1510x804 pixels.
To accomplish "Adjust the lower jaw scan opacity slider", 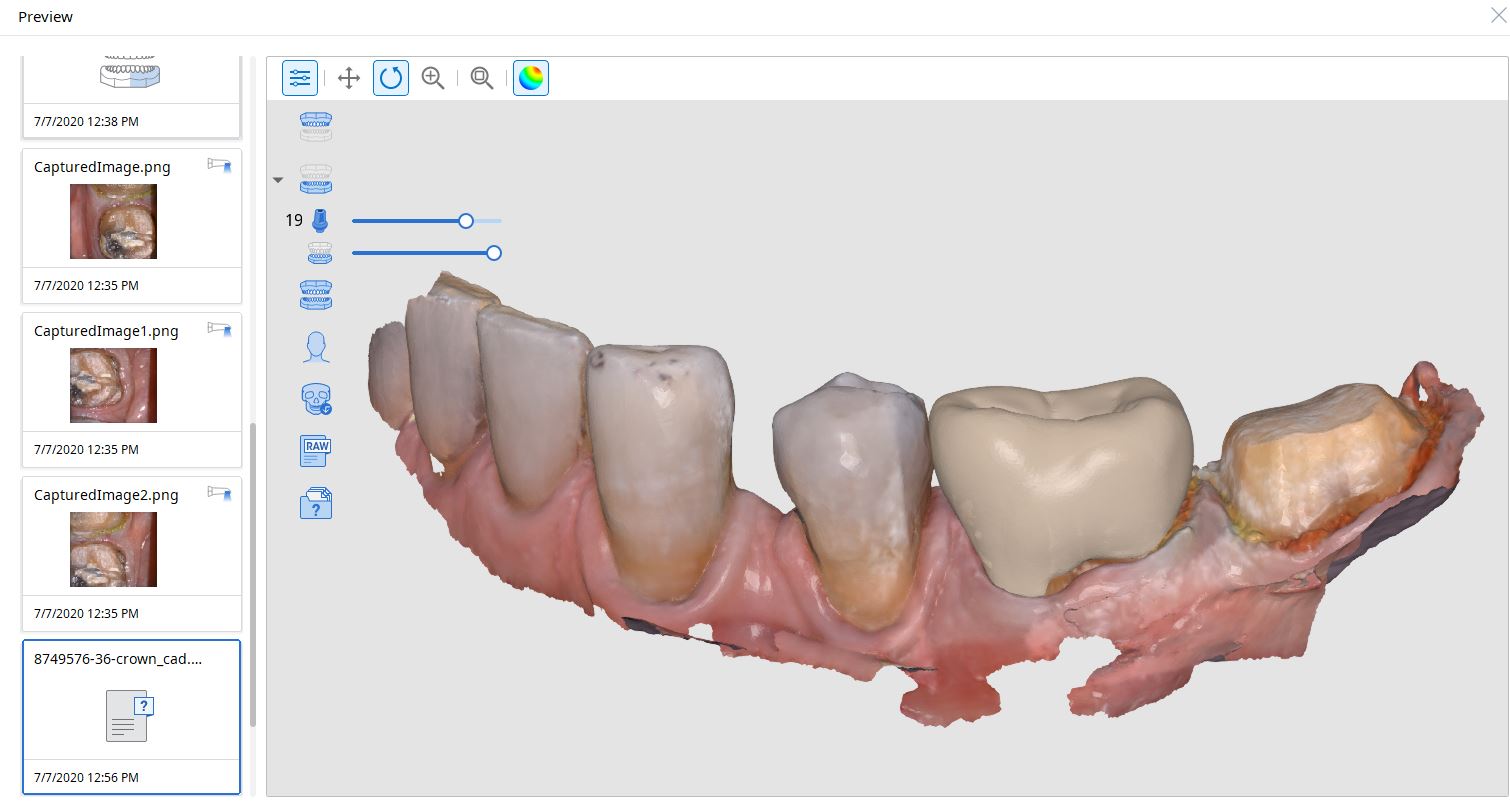I will pyautogui.click(x=493, y=253).
